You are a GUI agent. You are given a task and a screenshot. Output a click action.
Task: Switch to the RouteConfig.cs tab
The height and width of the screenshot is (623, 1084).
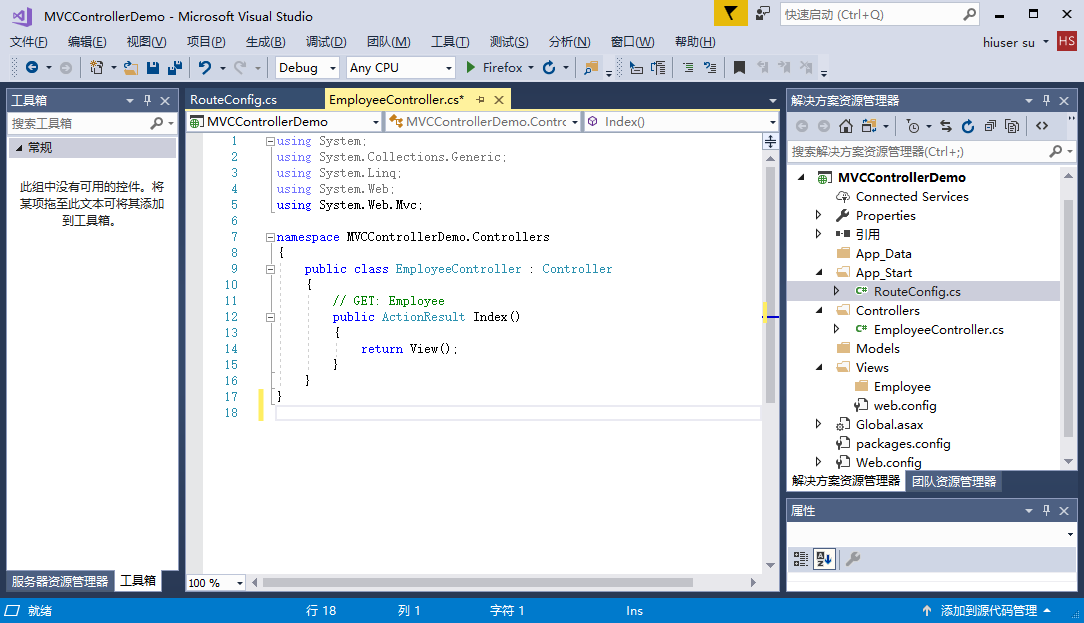(x=234, y=100)
